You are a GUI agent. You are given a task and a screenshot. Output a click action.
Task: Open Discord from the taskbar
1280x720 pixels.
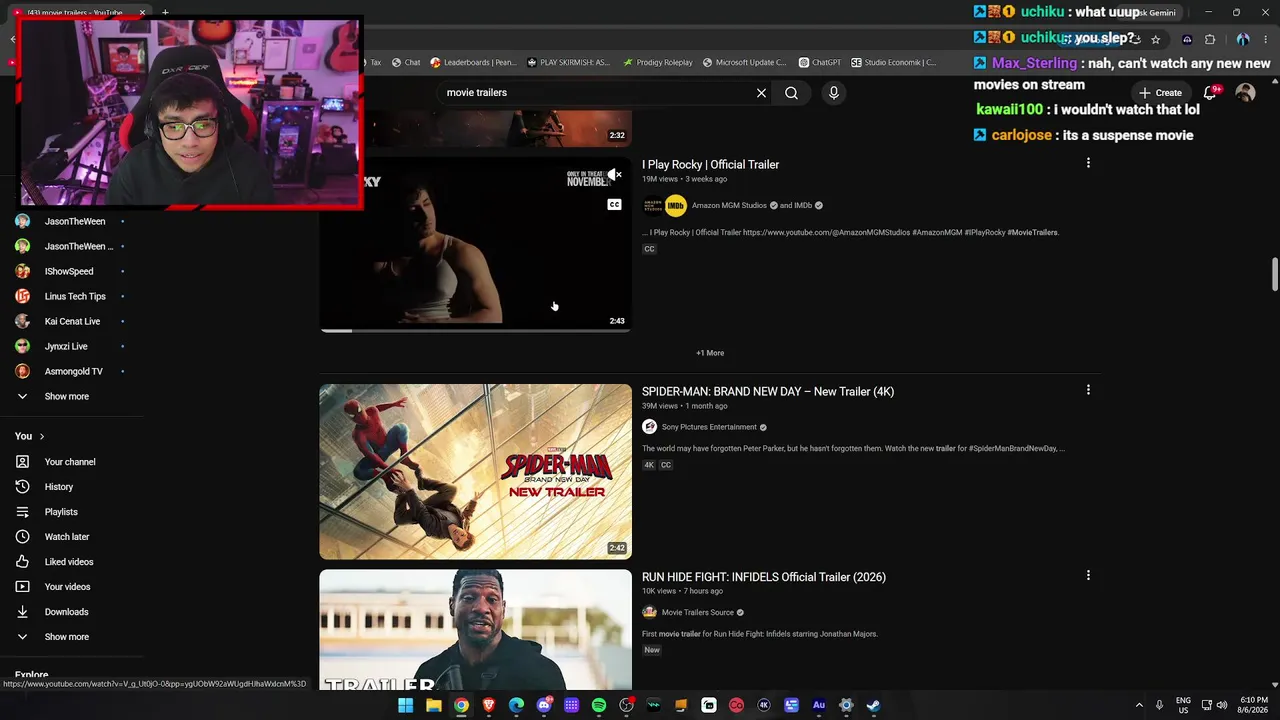[544, 705]
